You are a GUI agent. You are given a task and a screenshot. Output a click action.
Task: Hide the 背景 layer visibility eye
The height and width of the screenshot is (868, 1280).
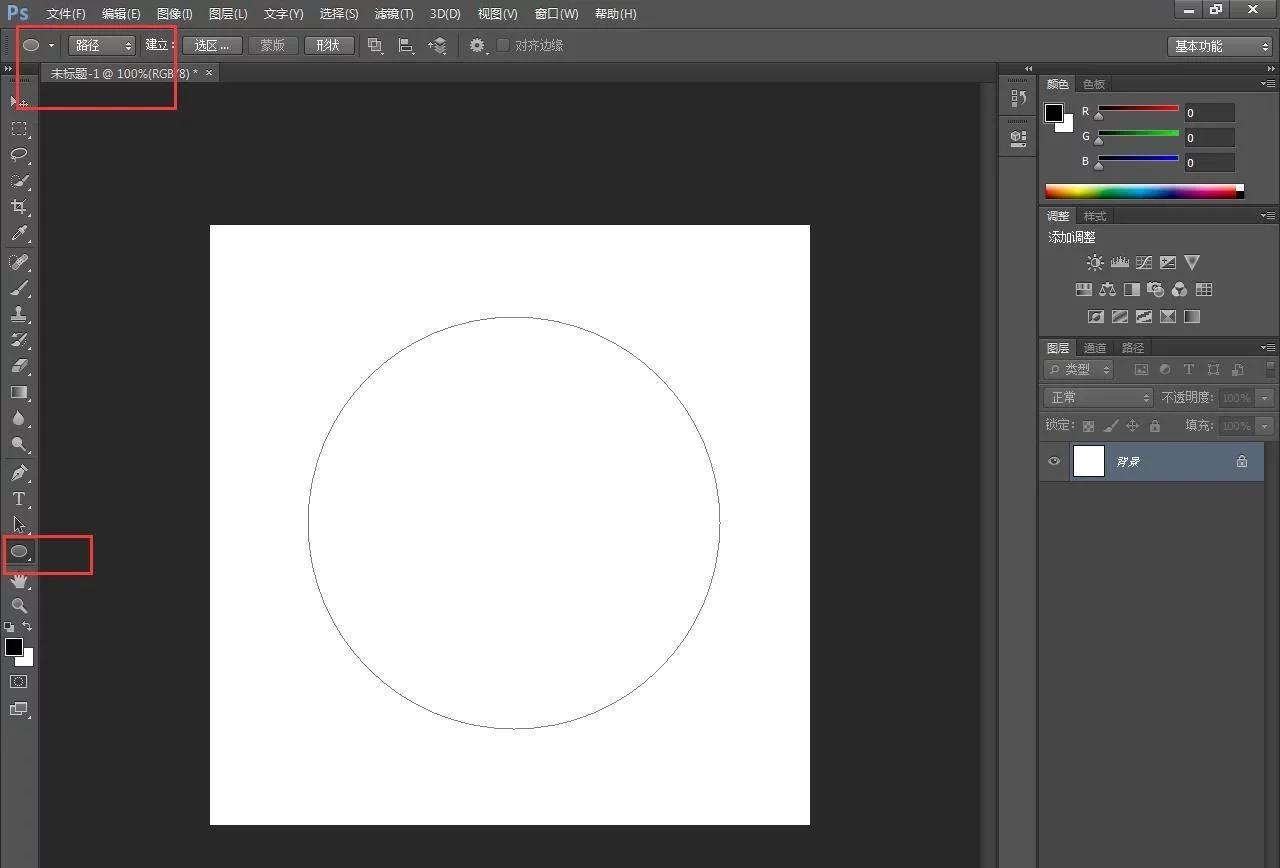tap(1053, 461)
